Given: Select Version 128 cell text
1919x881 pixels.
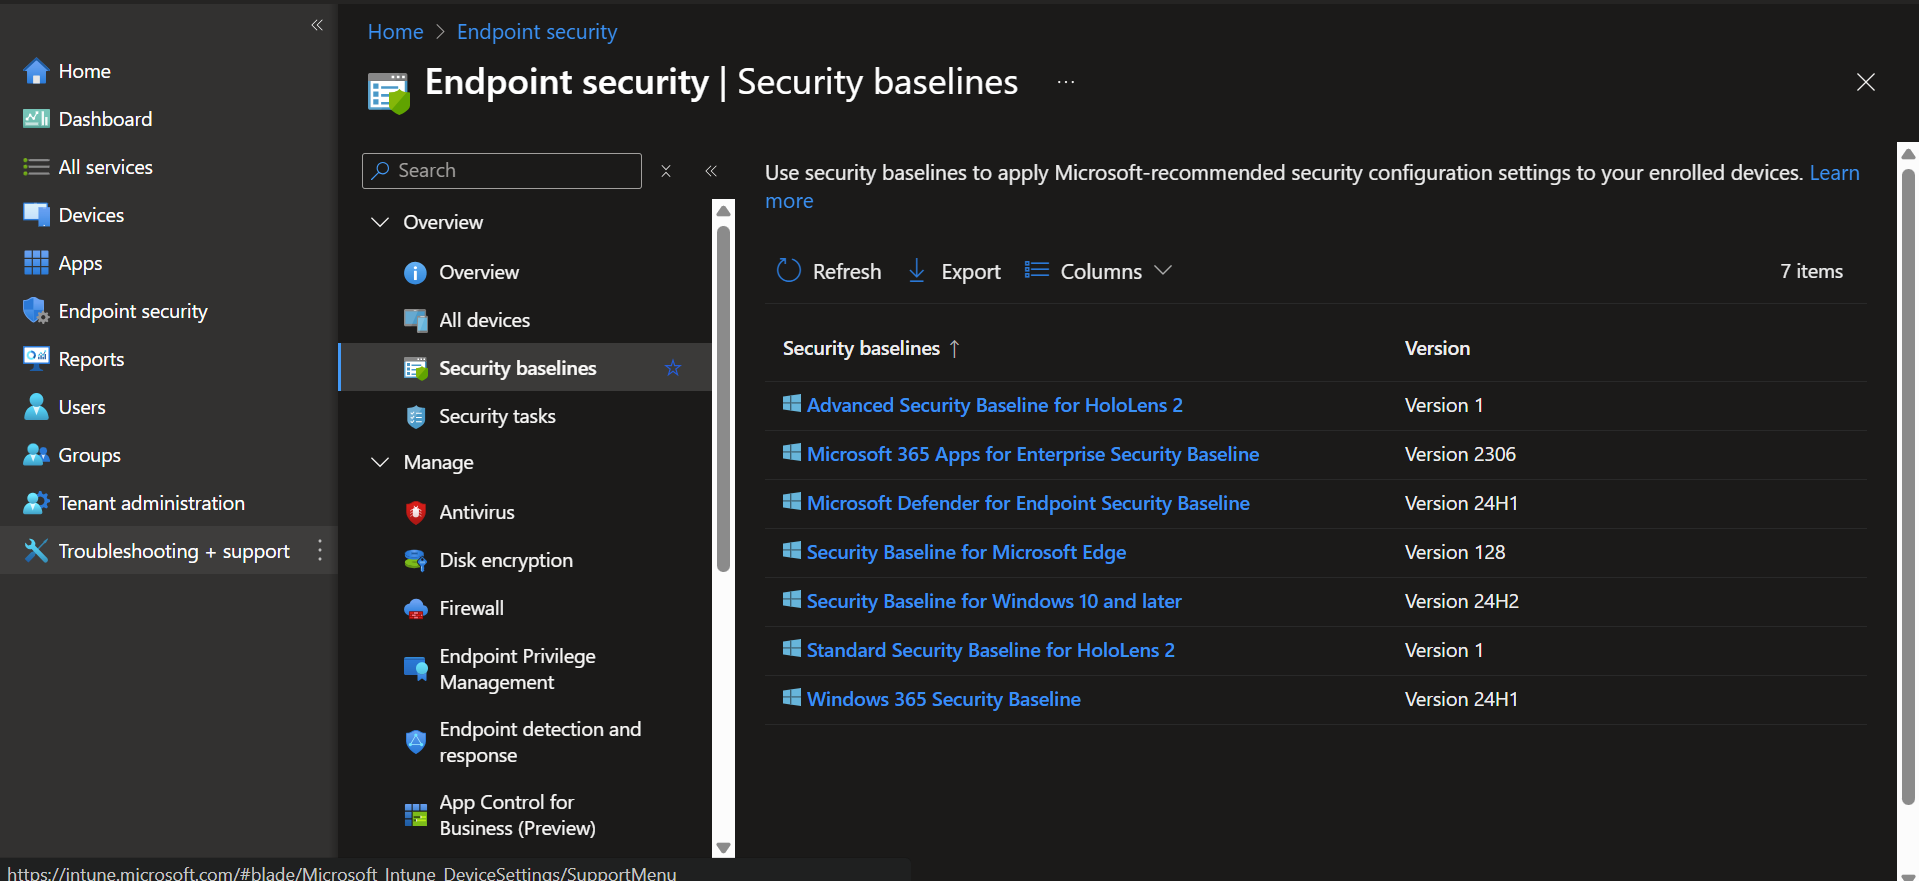Looking at the screenshot, I should click(x=1455, y=552).
